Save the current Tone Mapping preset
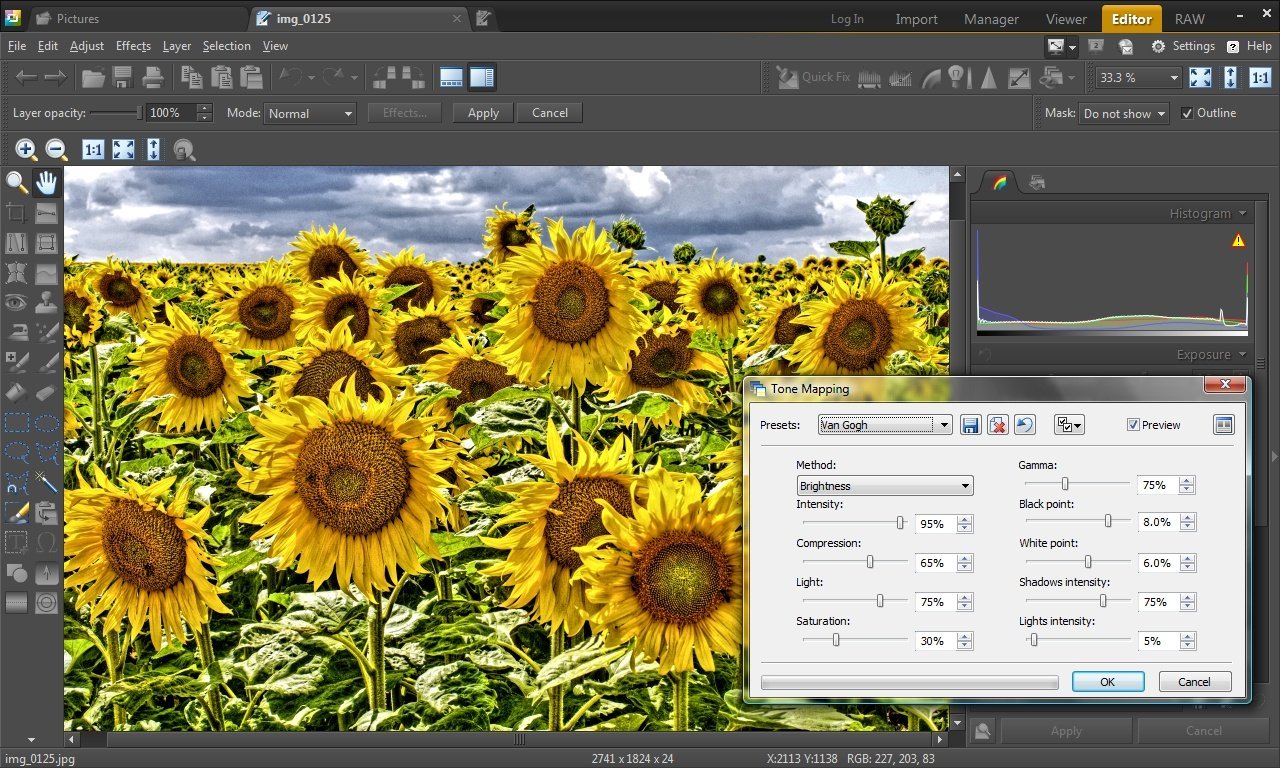Image resolution: width=1280 pixels, height=768 pixels. (970, 425)
